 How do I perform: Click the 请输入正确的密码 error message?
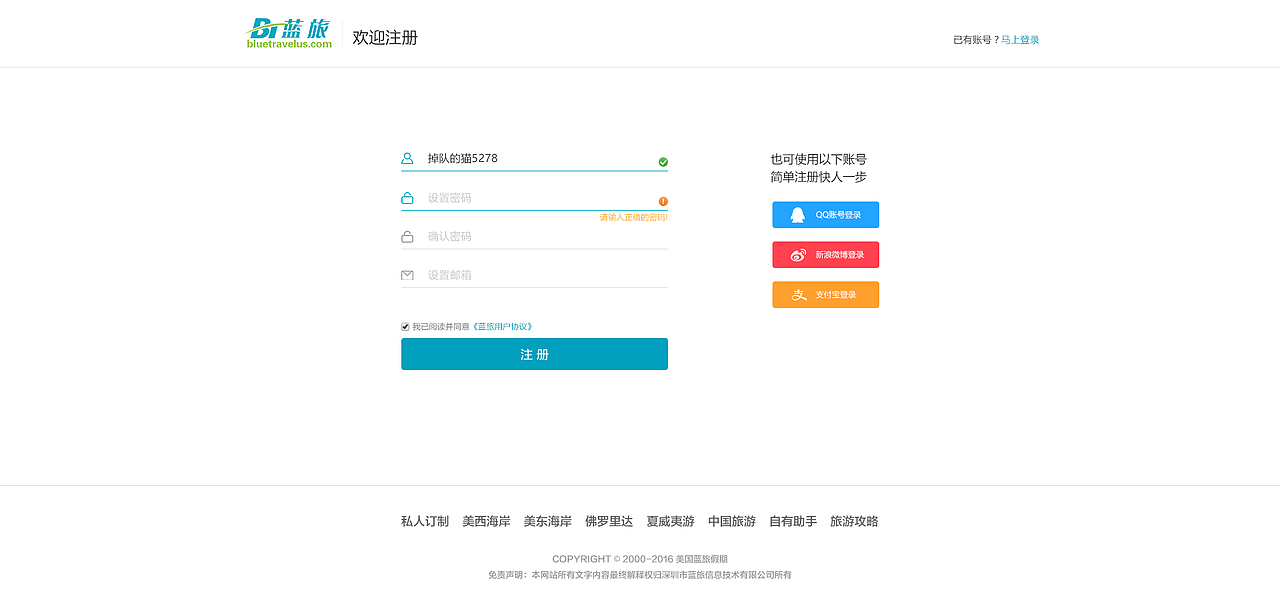[633, 217]
